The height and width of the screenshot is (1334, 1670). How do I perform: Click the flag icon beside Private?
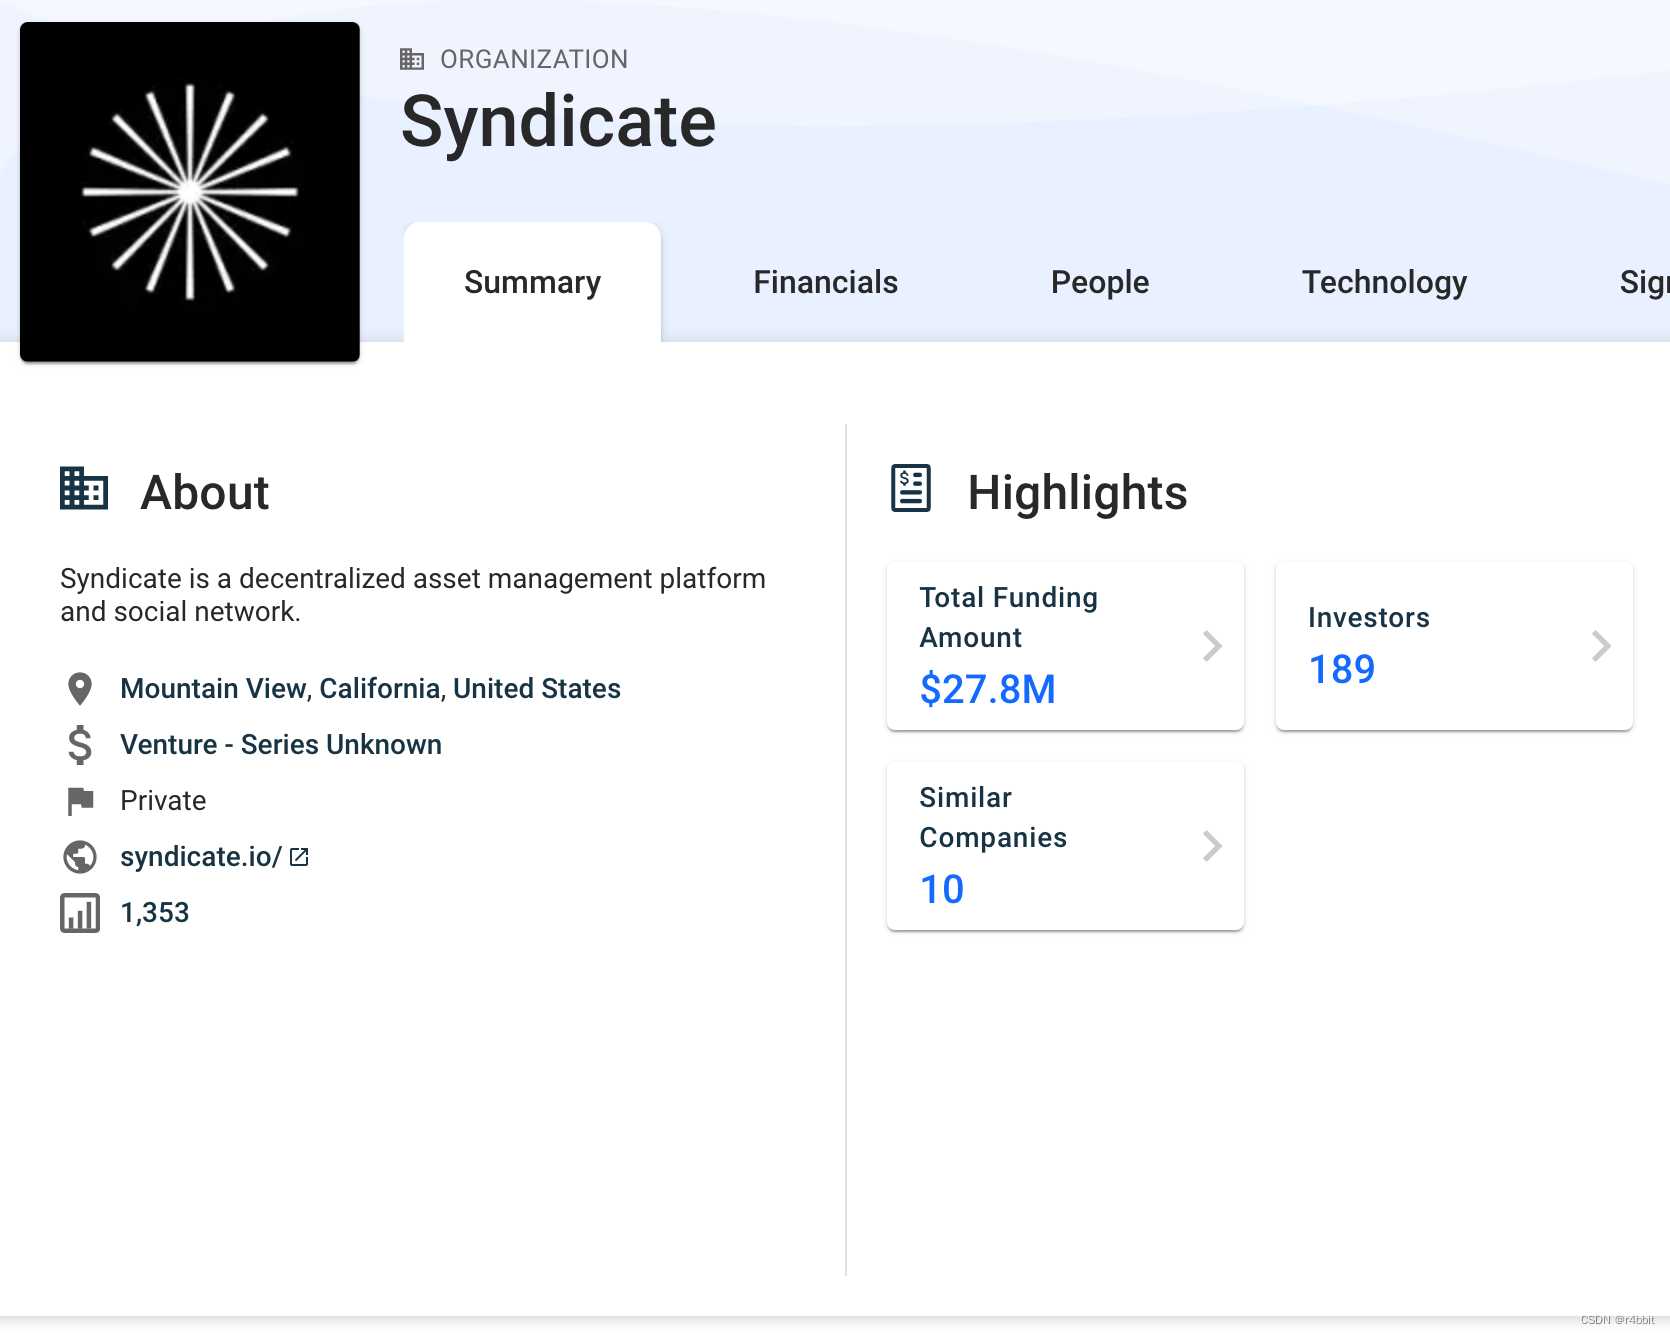click(x=80, y=801)
